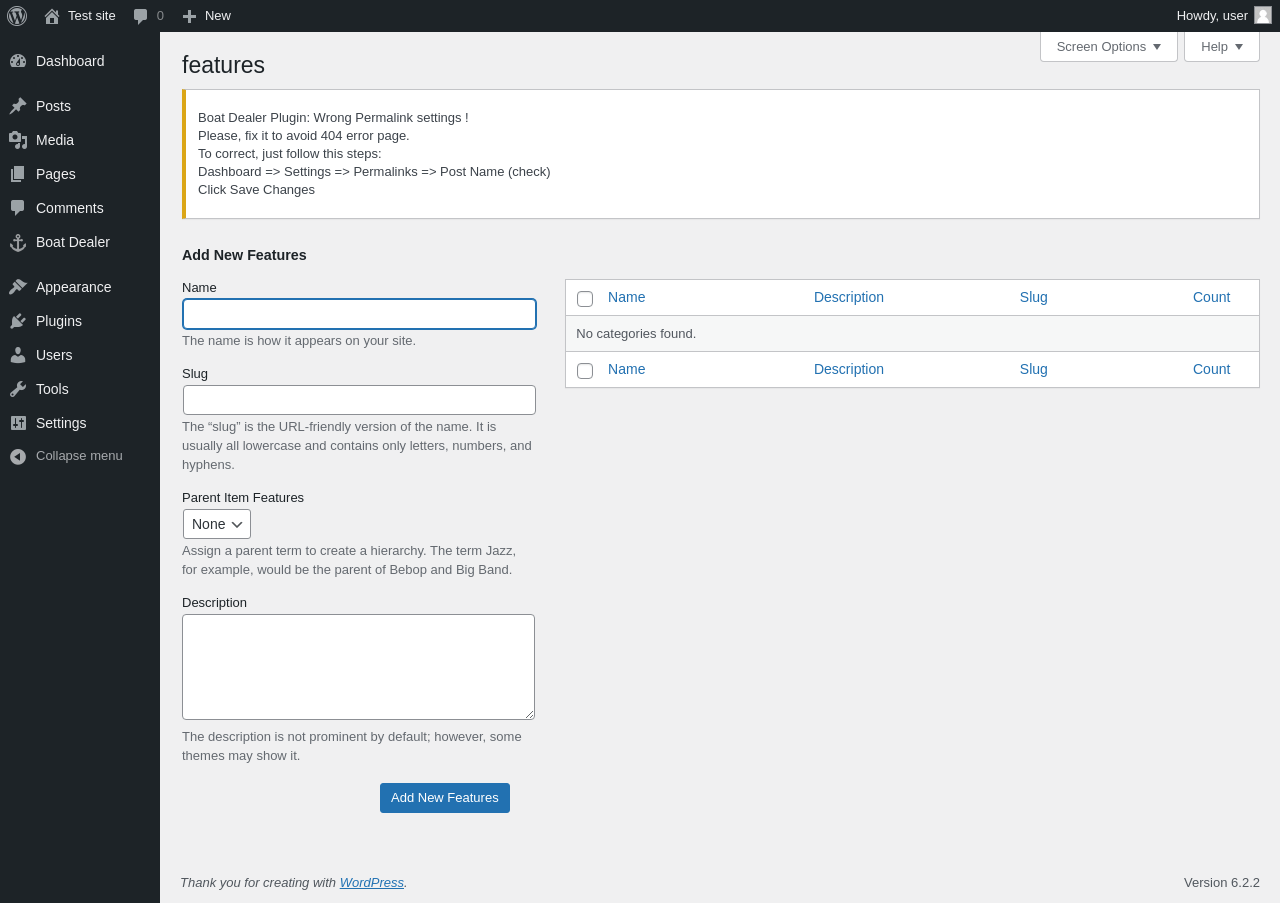The width and height of the screenshot is (1280, 903).
Task: Click the Posts pushpin icon
Action: pos(18,106)
